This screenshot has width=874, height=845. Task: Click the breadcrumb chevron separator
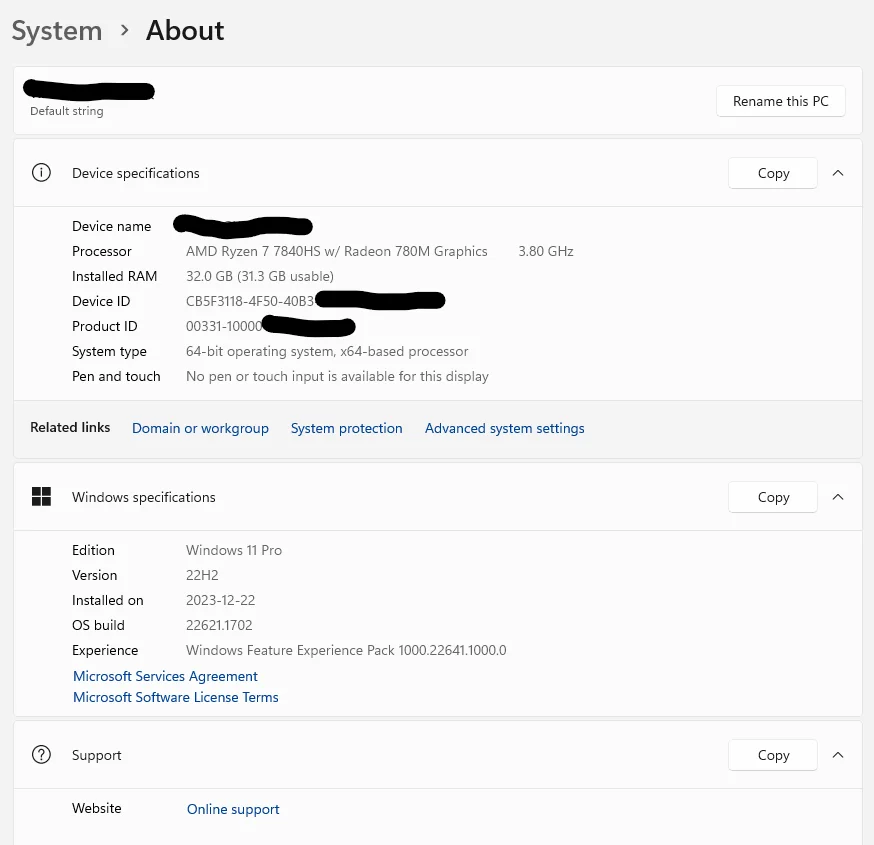pyautogui.click(x=124, y=30)
